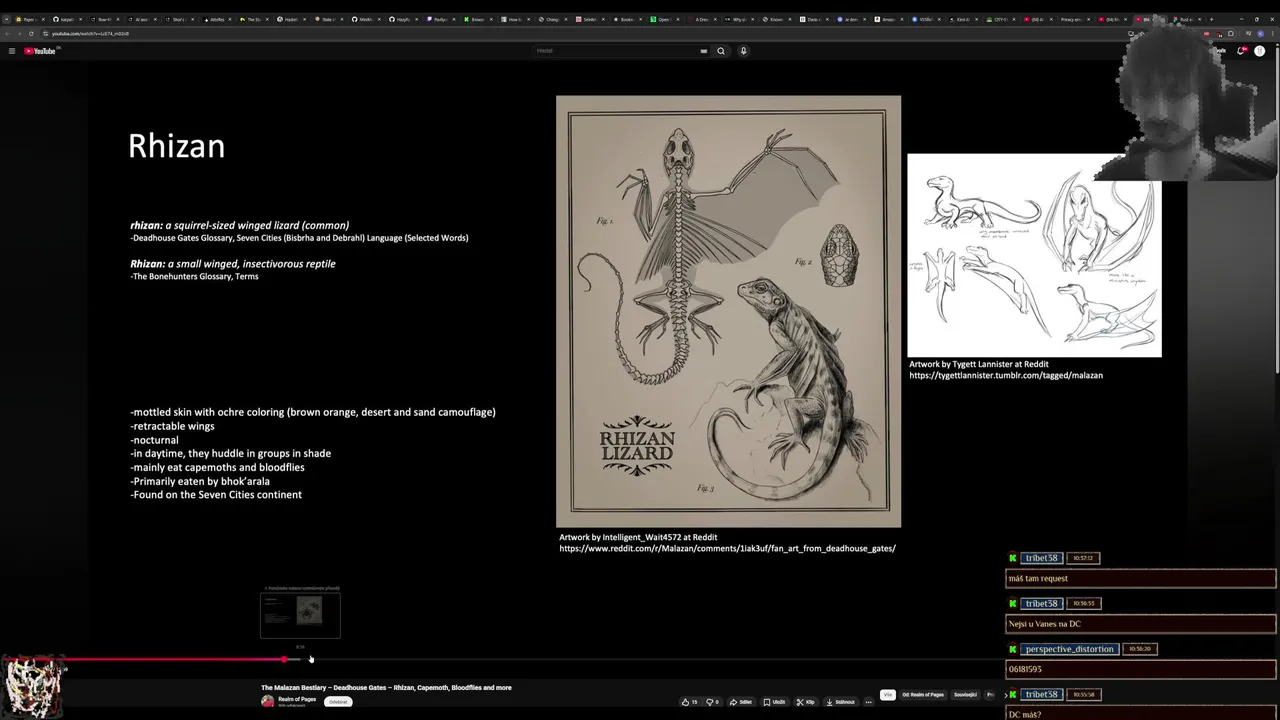Click the video title The Malazan Bestiary

pos(386,688)
